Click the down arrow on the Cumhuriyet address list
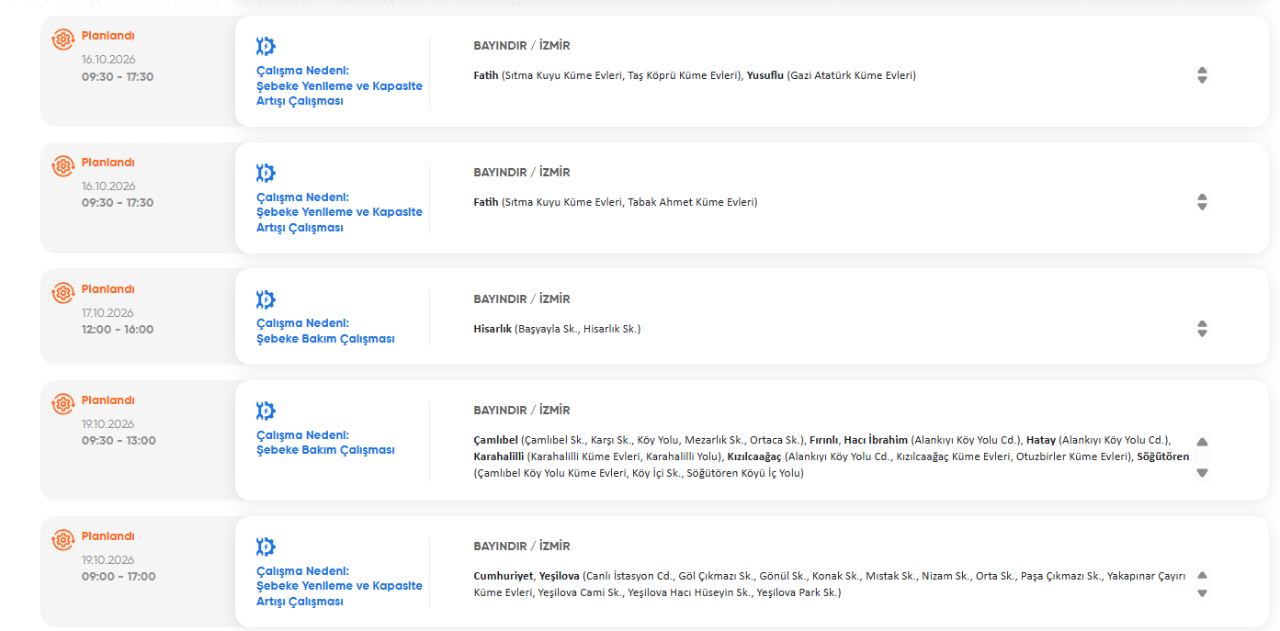Viewport: 1280px width, 631px height. pyautogui.click(x=1202, y=593)
